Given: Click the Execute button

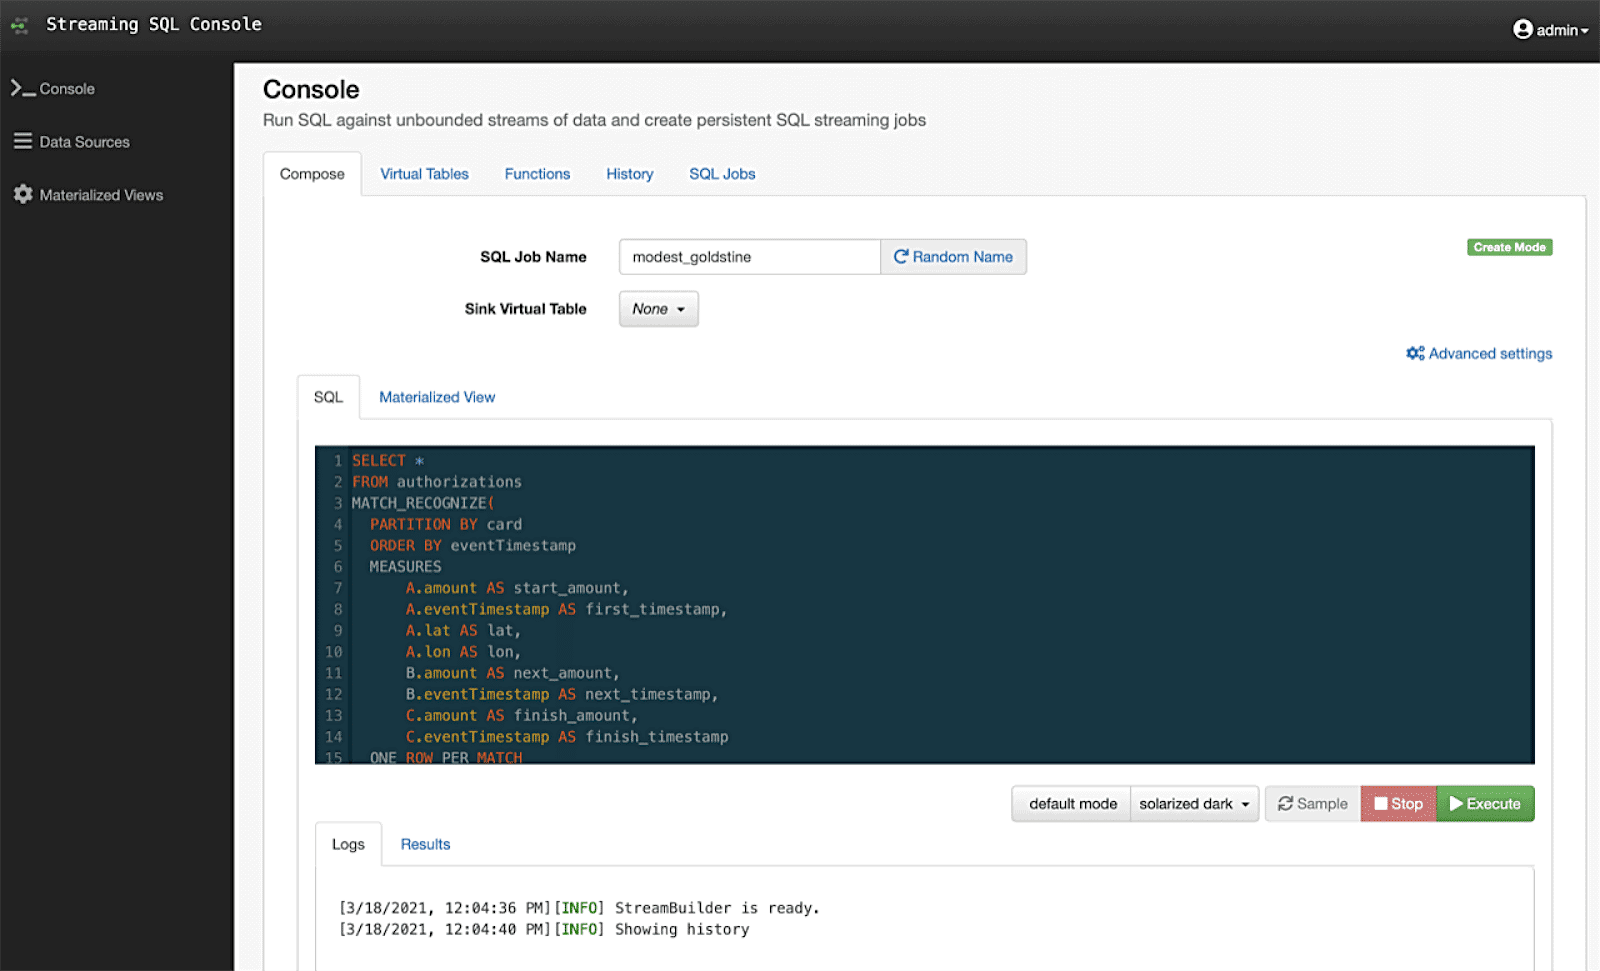Looking at the screenshot, I should pos(1485,804).
